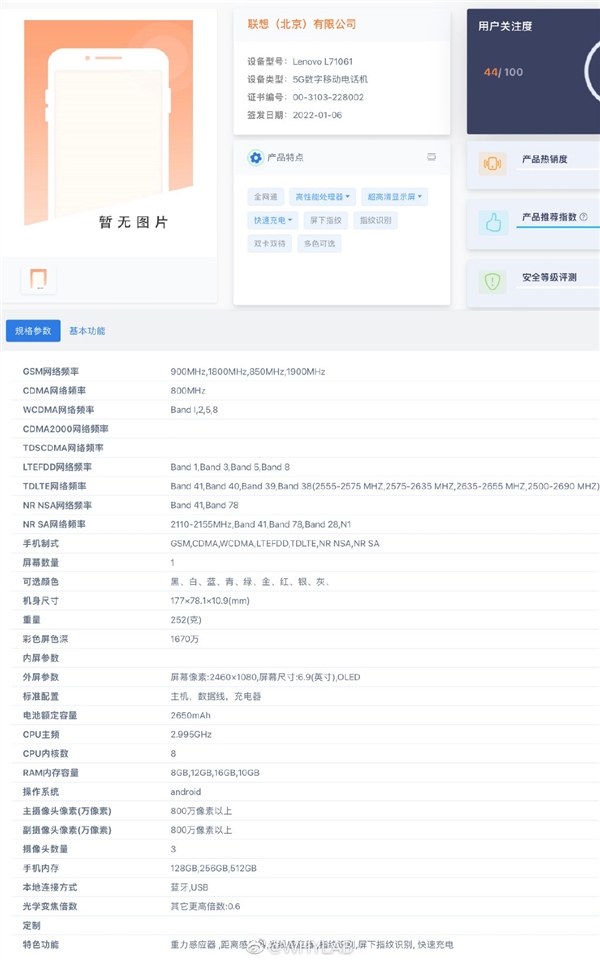Click the NR NSA value Band 41,Band 78
The height and width of the screenshot is (960, 600).
pyautogui.click(x=204, y=505)
